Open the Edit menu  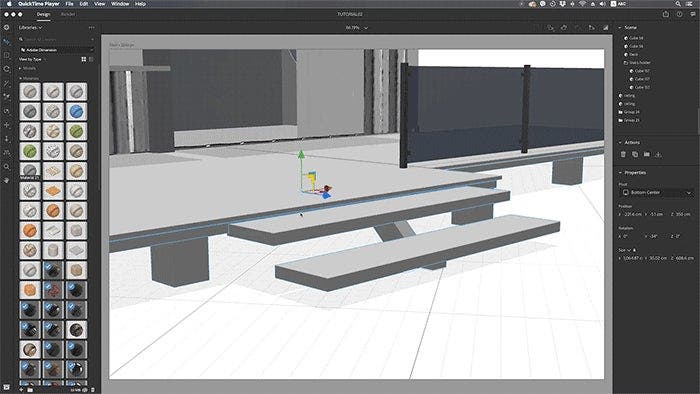point(84,4)
